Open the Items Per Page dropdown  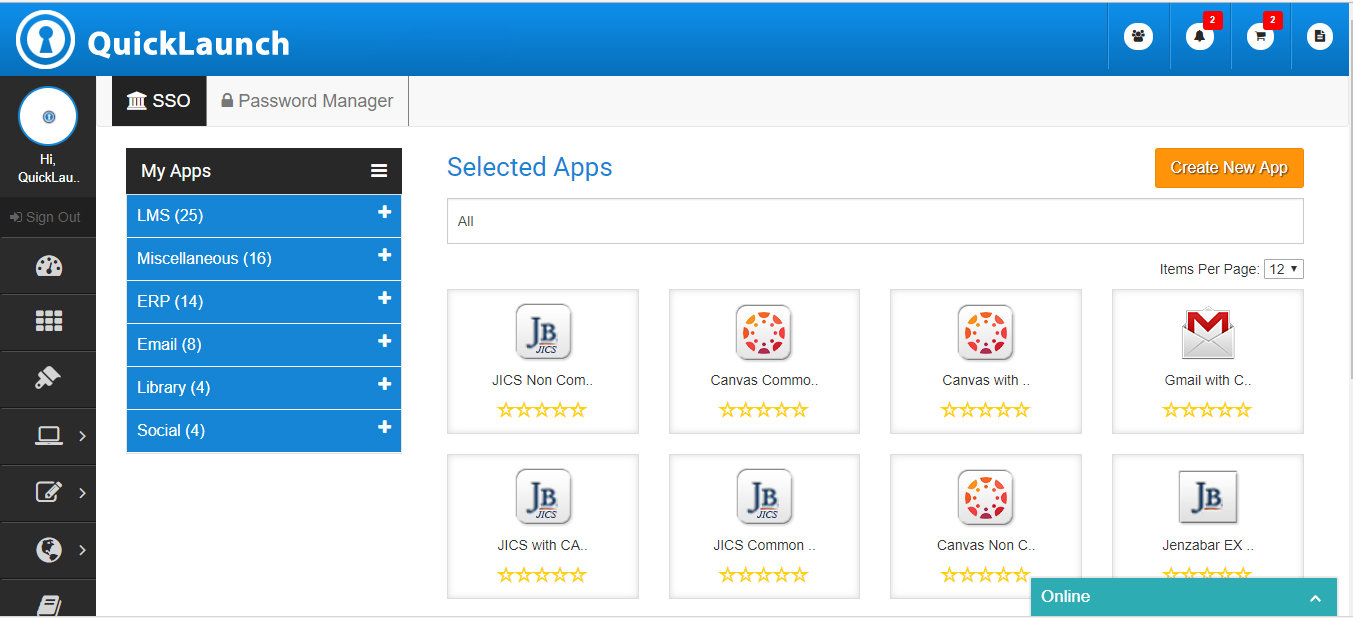click(1283, 269)
